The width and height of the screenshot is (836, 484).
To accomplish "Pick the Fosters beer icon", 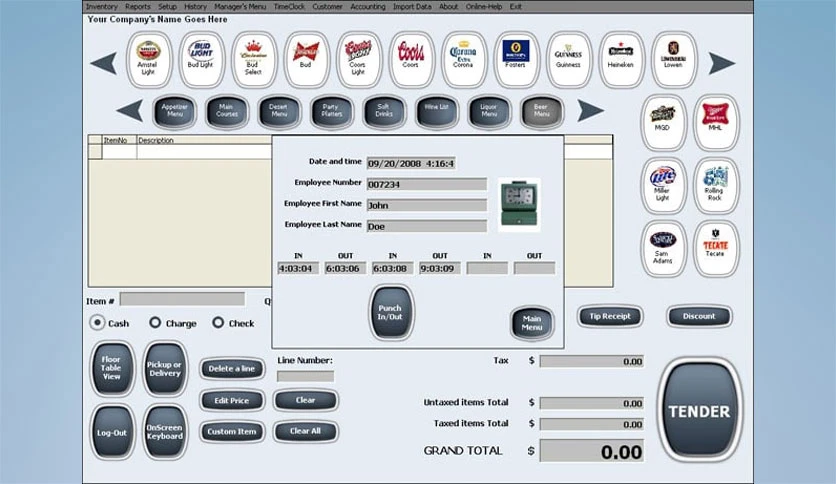I will tap(516, 59).
